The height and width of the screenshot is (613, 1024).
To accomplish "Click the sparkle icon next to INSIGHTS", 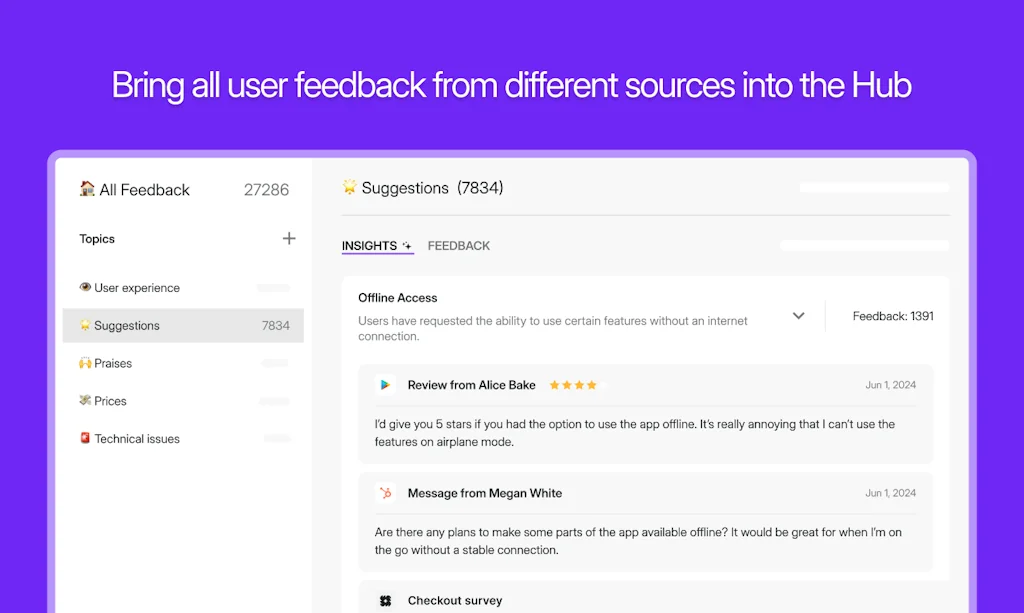I will [x=407, y=246].
